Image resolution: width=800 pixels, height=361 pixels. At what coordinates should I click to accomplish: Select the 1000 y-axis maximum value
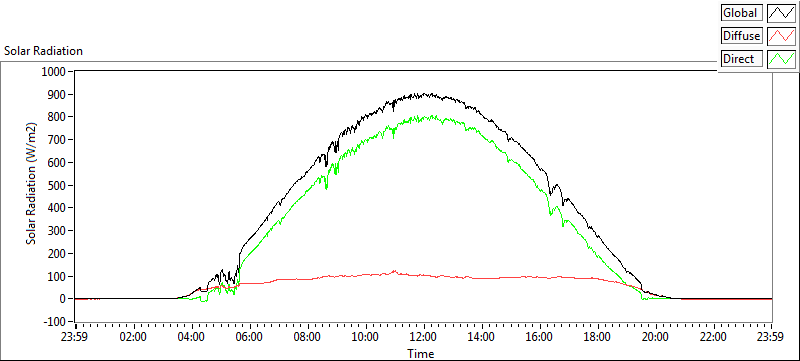tap(53, 72)
